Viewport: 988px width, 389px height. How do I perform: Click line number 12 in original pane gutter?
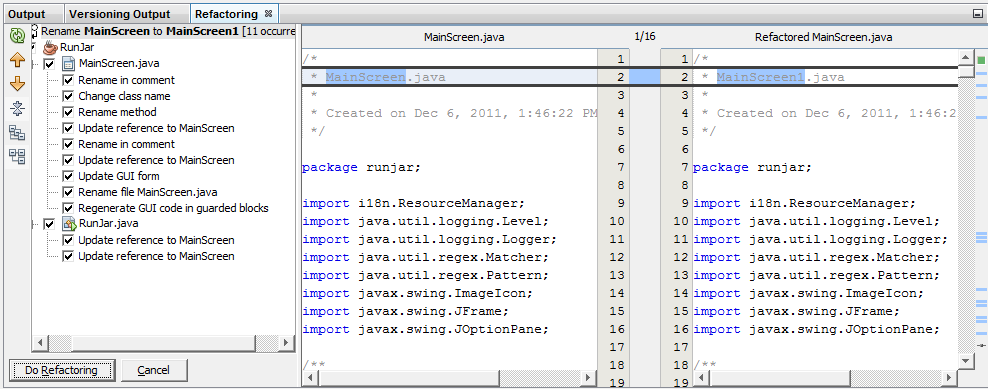pos(617,257)
